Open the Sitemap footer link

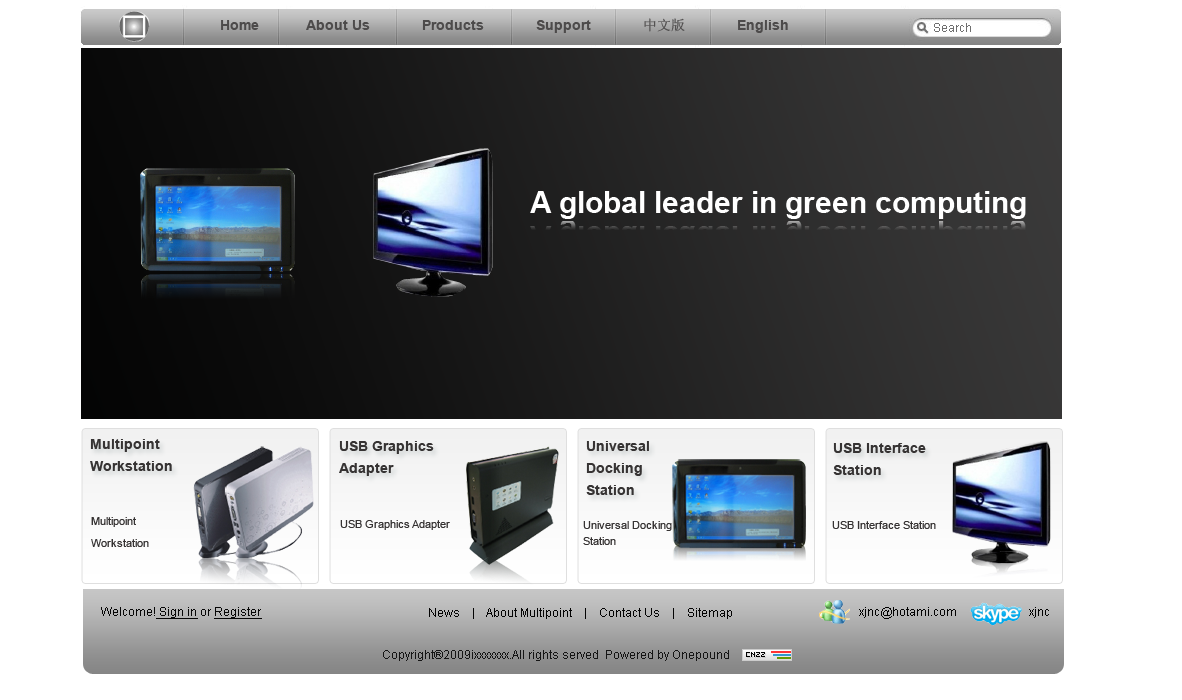[709, 613]
